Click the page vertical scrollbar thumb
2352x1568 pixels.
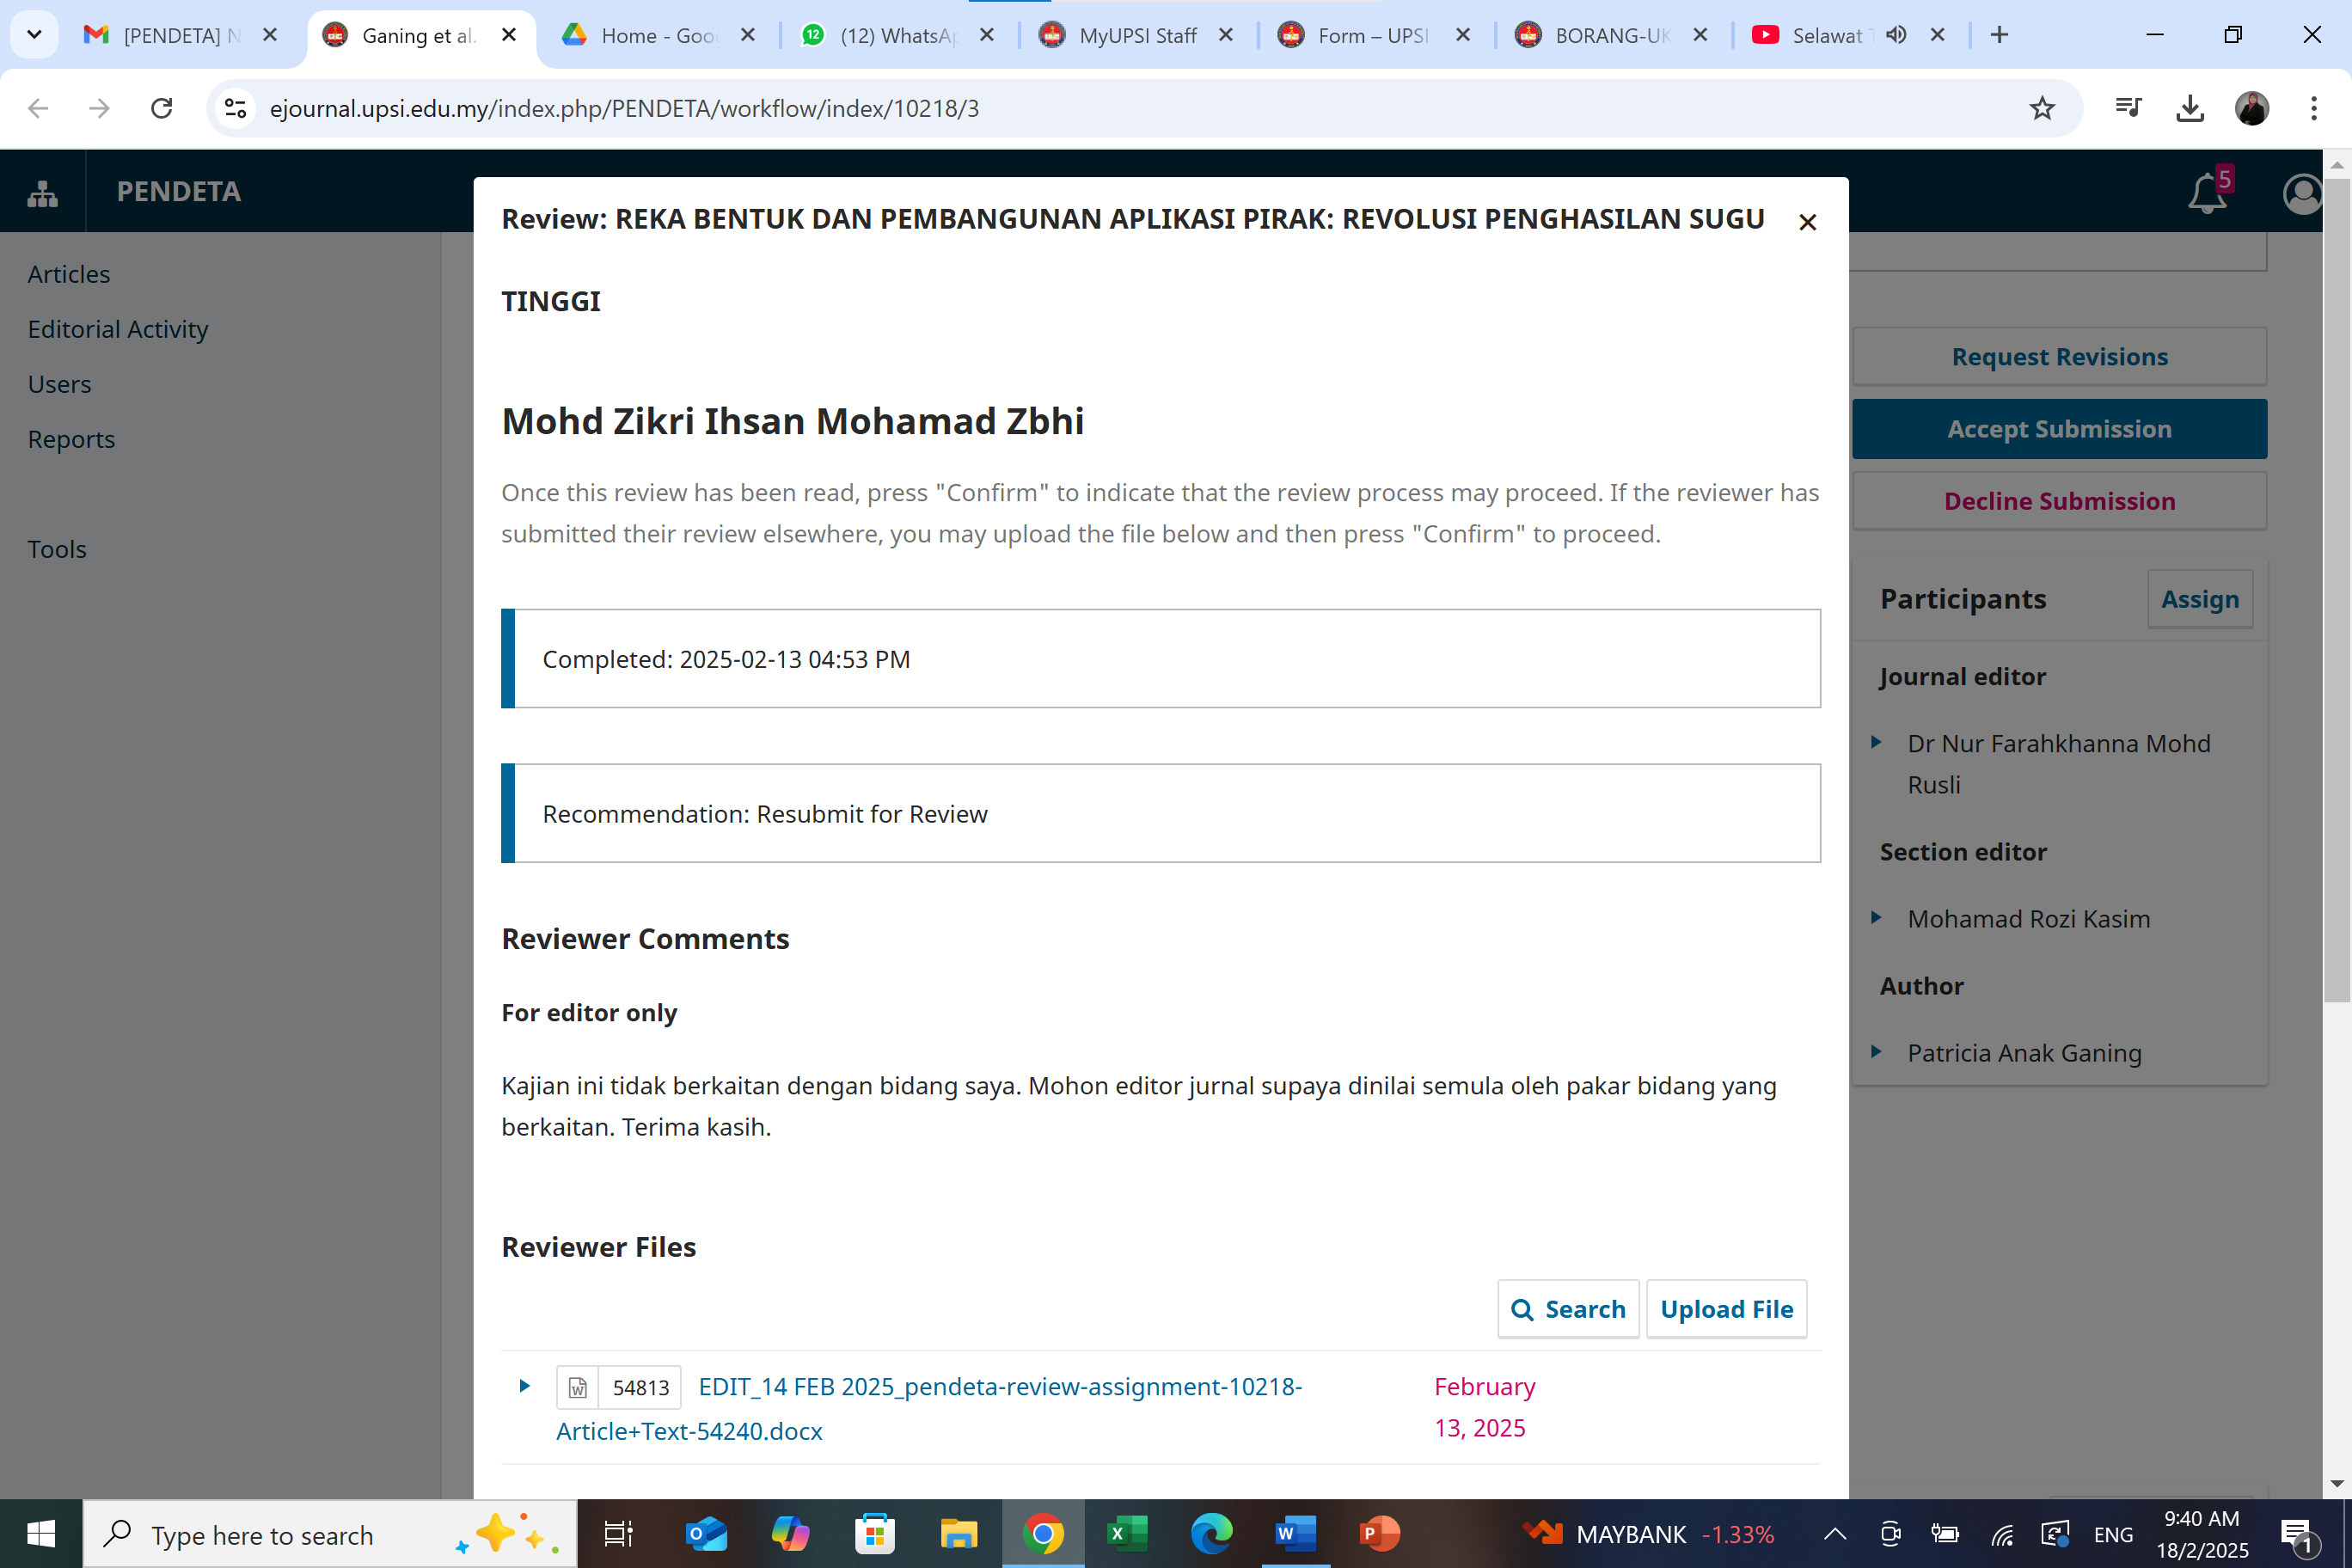click(2336, 590)
